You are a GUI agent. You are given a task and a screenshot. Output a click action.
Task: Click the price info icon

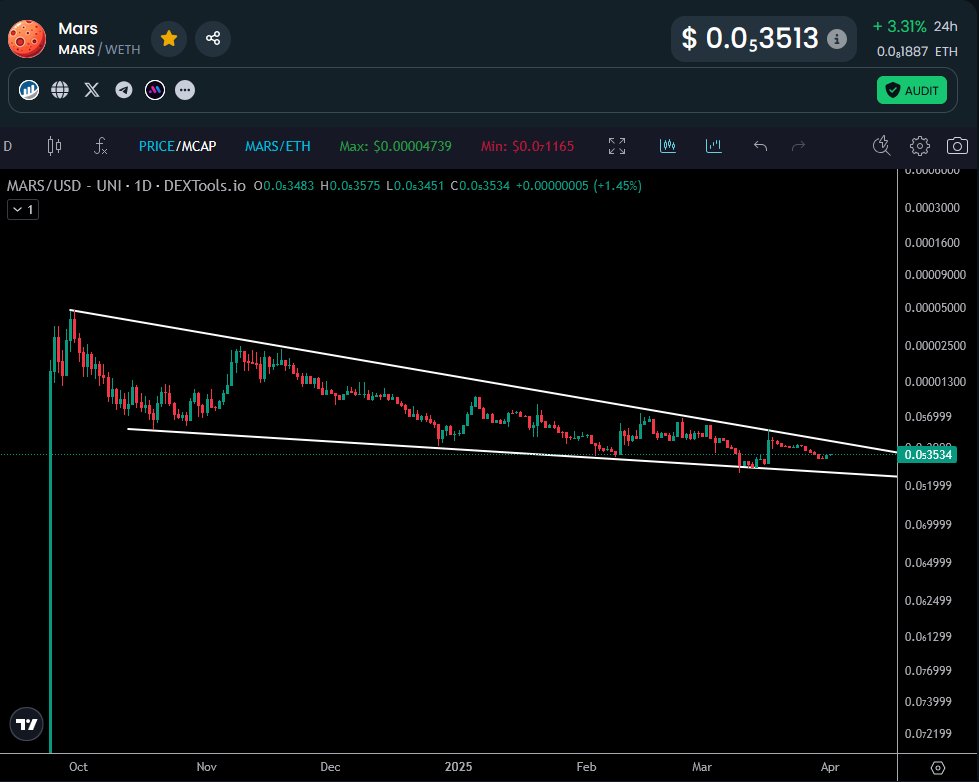point(837,39)
